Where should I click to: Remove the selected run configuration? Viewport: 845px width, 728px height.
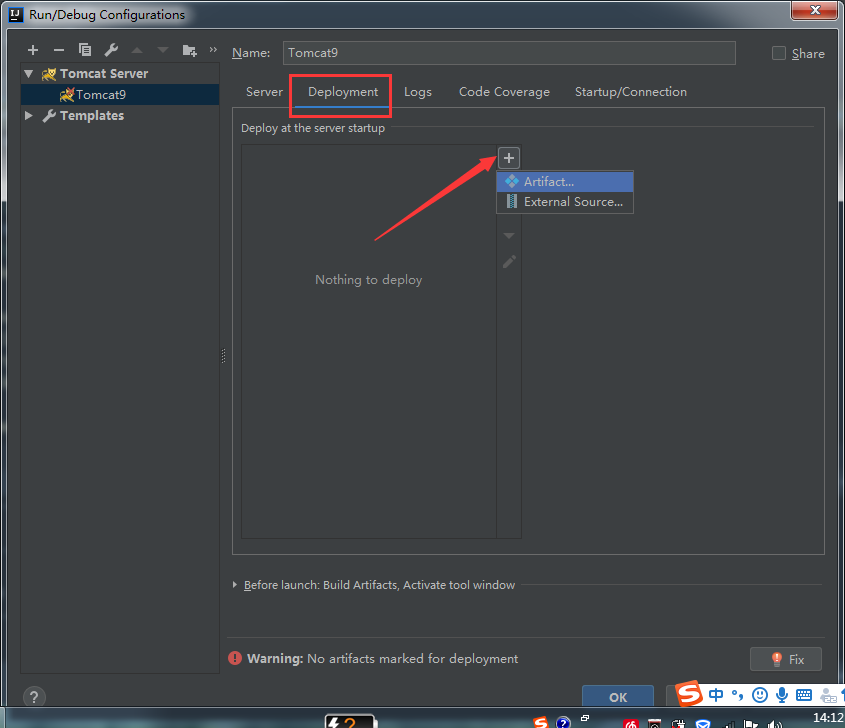[x=59, y=50]
